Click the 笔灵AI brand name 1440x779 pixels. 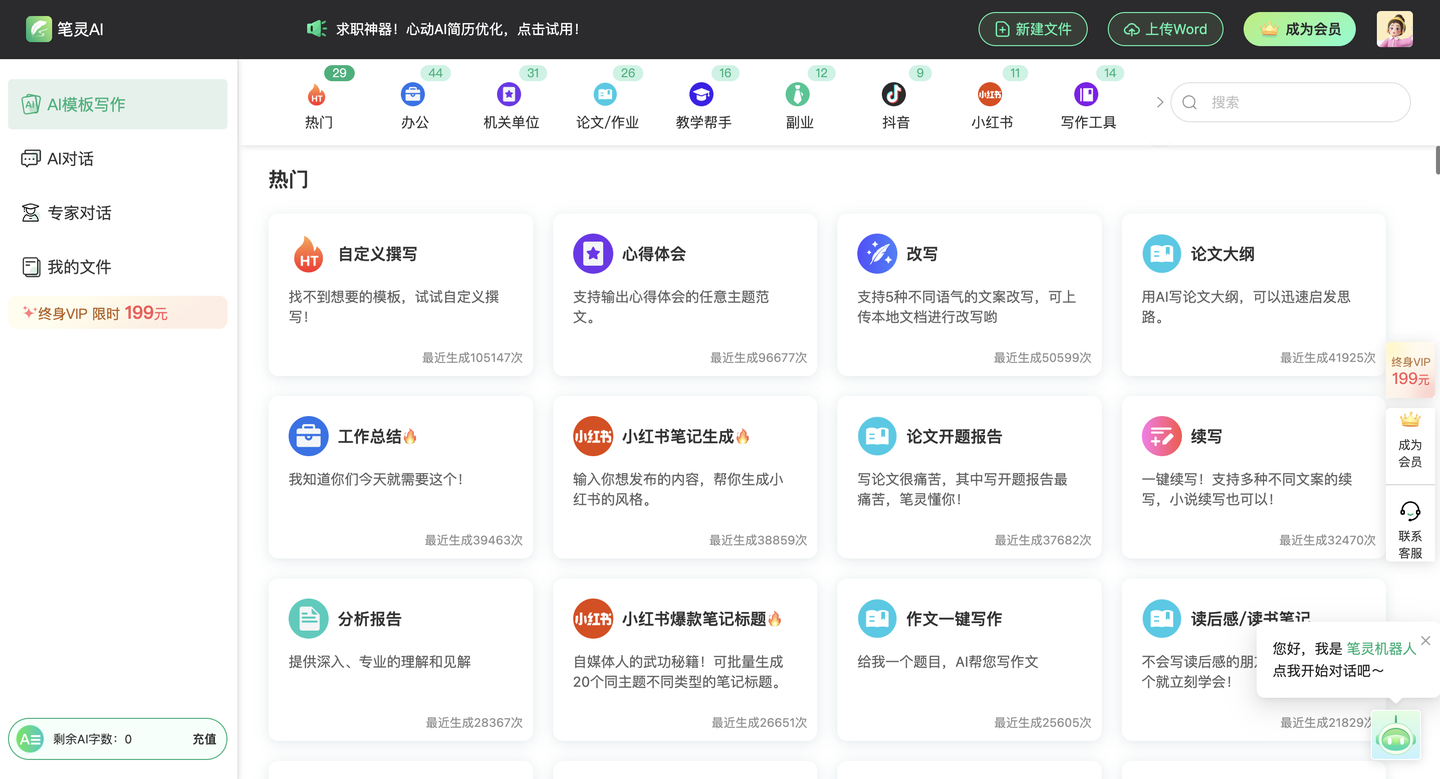[x=80, y=29]
